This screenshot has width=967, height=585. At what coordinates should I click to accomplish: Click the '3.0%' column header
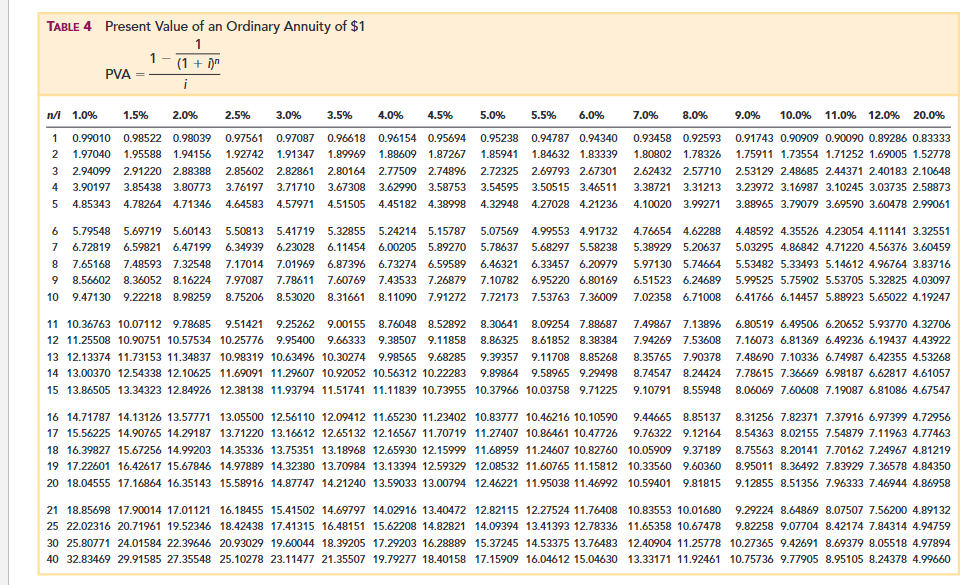point(289,115)
